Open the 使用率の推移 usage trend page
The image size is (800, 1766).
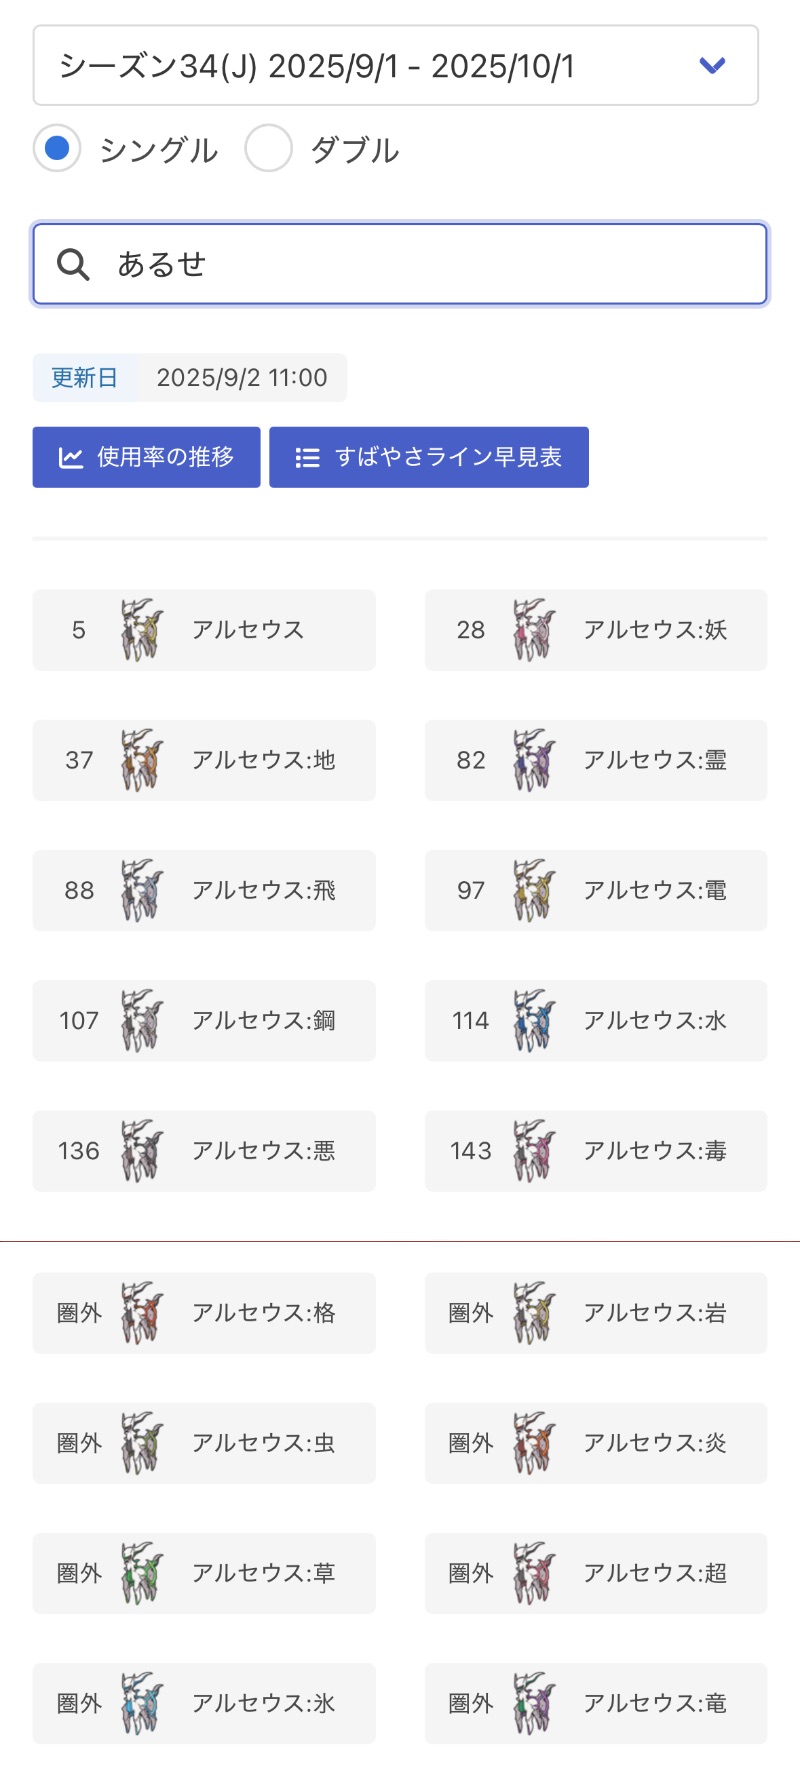click(x=146, y=458)
